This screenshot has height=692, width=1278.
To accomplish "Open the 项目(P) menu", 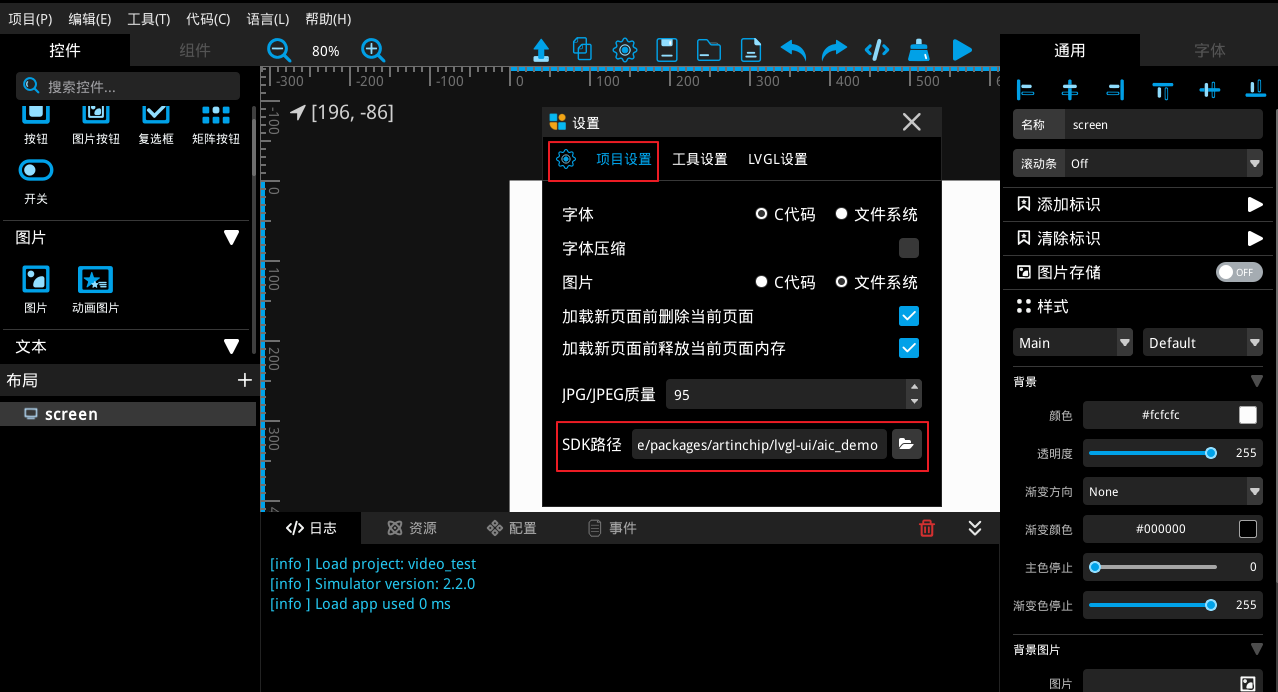I will tap(30, 19).
